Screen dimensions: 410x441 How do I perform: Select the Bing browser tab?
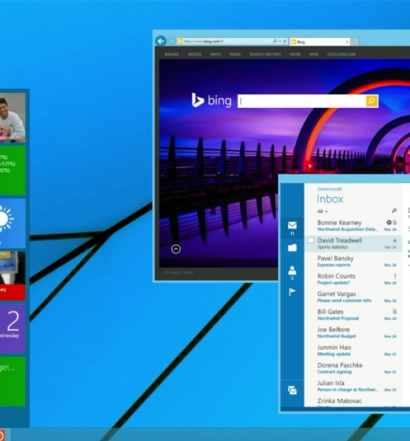[x=319, y=42]
